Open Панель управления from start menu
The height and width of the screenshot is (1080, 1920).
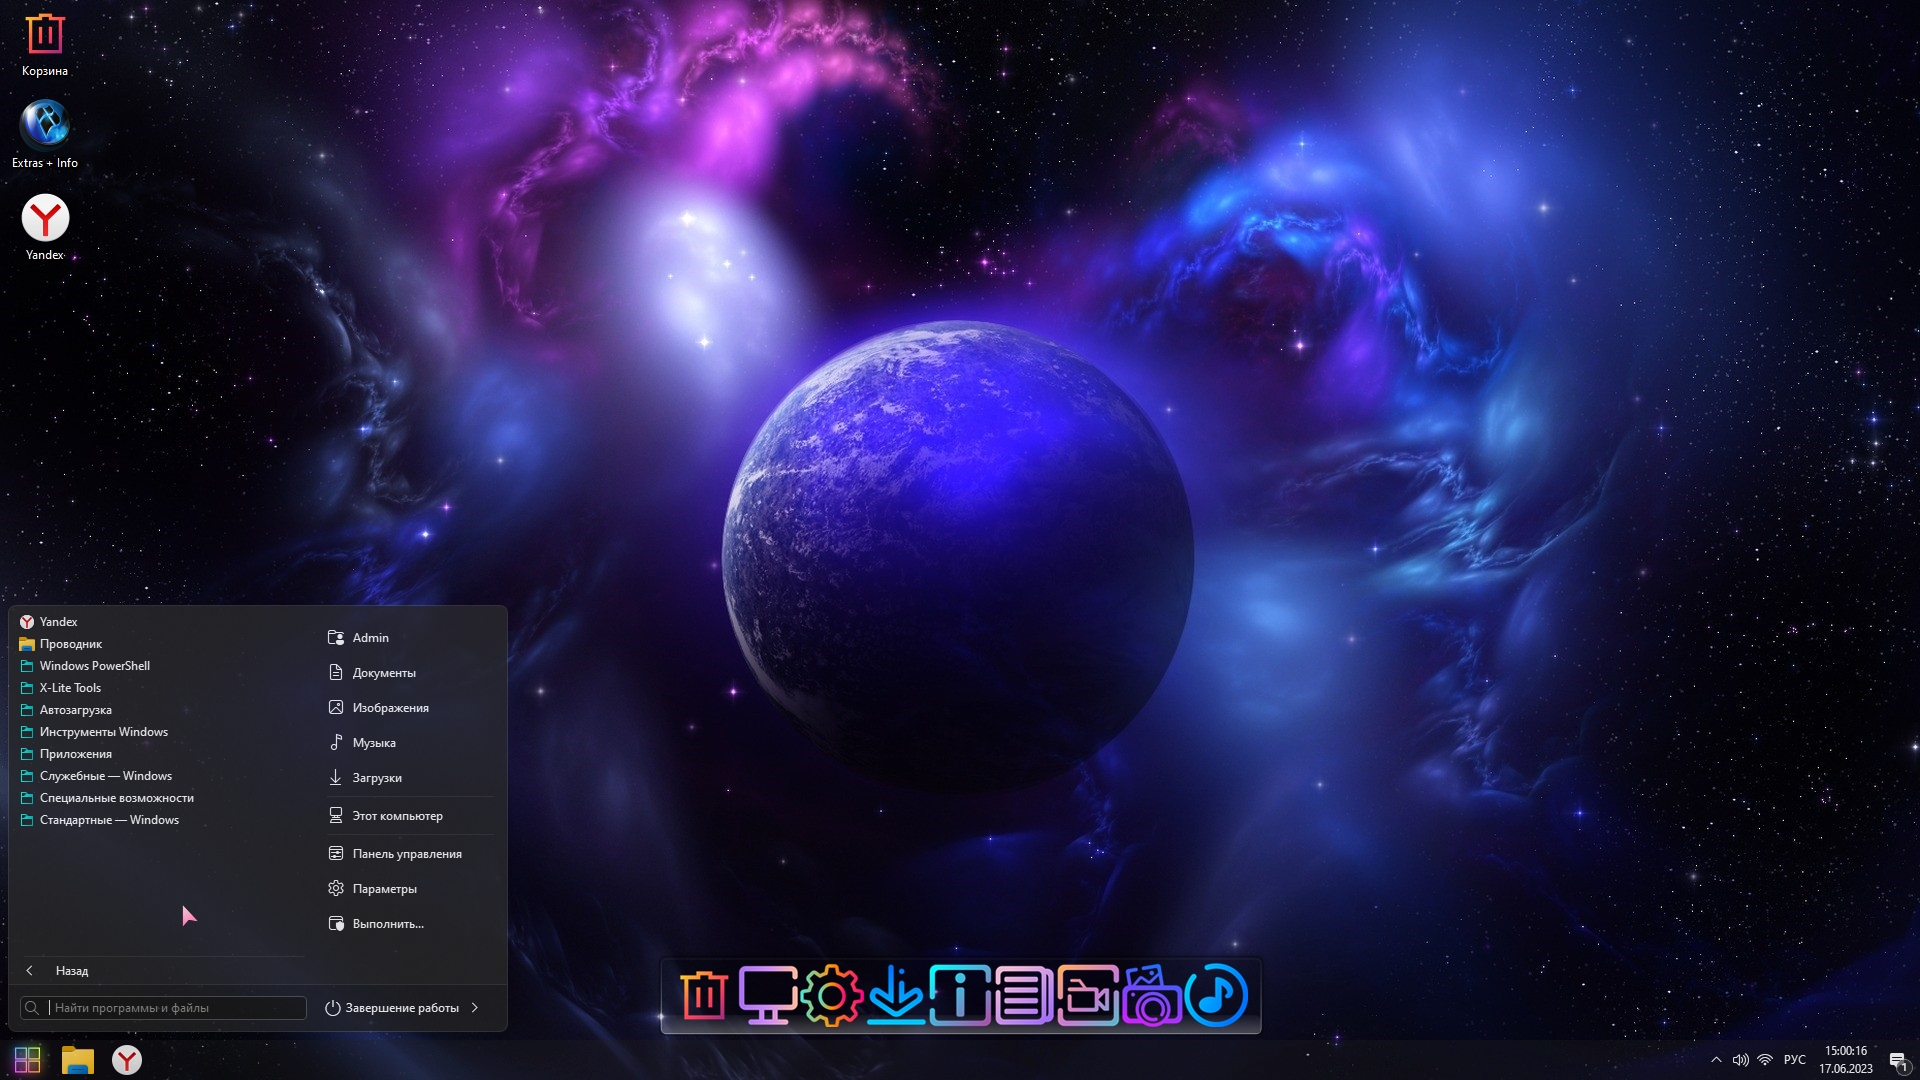[406, 854]
